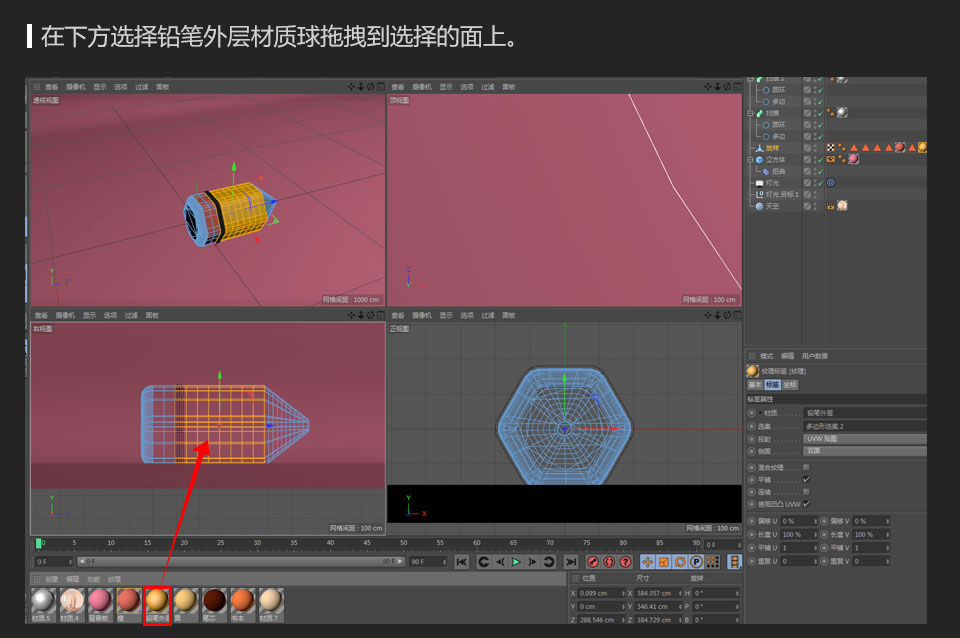Image resolution: width=960 pixels, height=638 pixels.
Task: Click rotate view icon in perspective viewport toolbar
Action: point(370,86)
